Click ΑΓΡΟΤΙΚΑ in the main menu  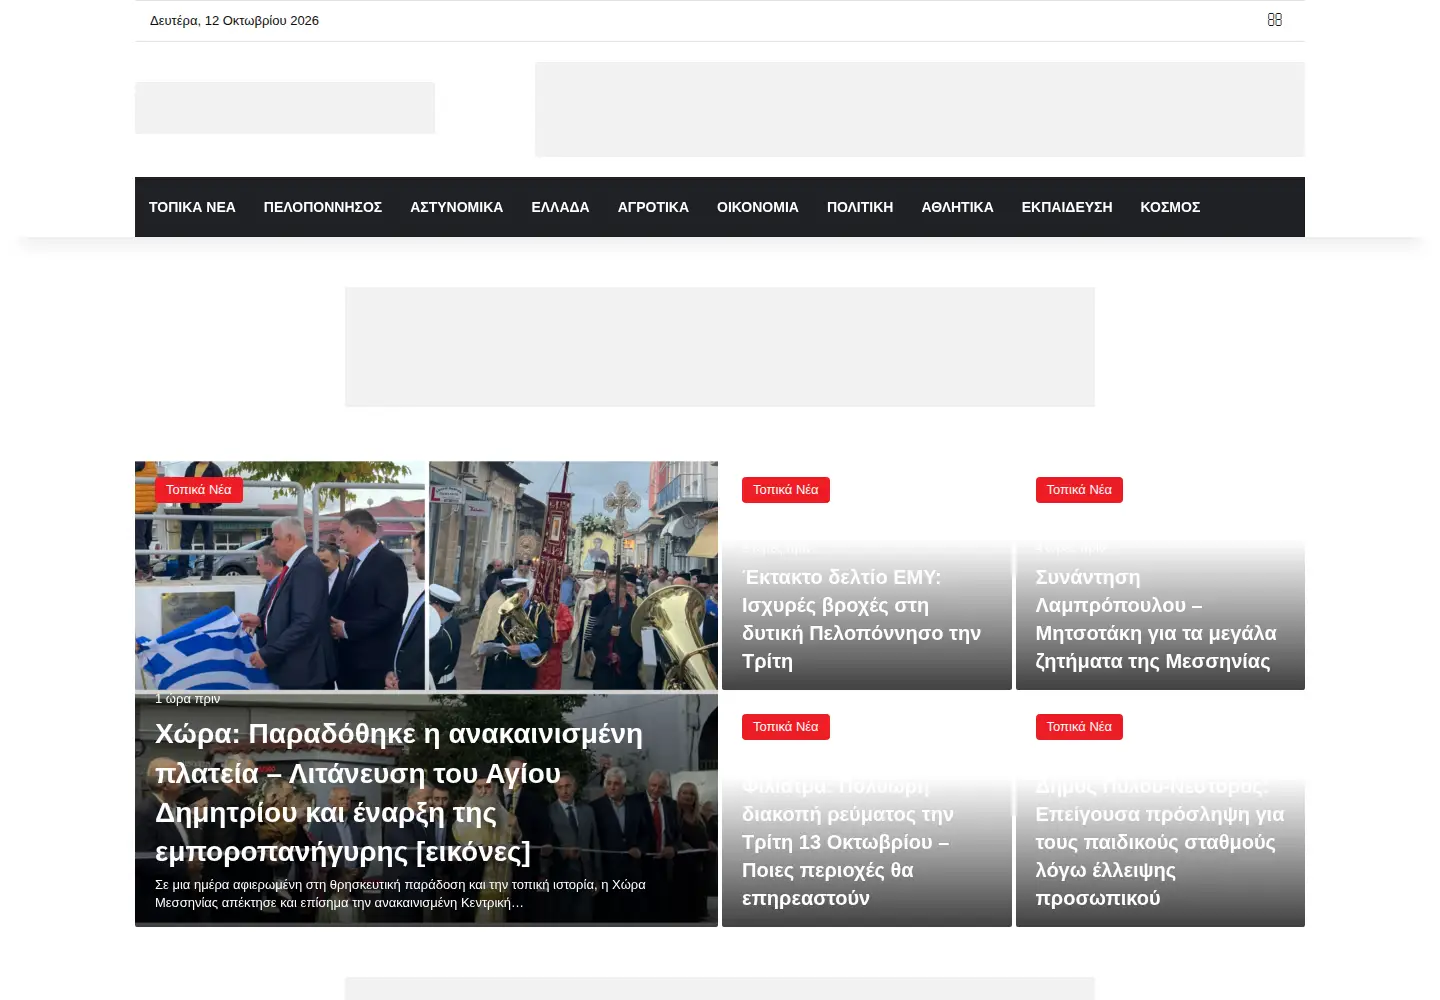(x=653, y=207)
